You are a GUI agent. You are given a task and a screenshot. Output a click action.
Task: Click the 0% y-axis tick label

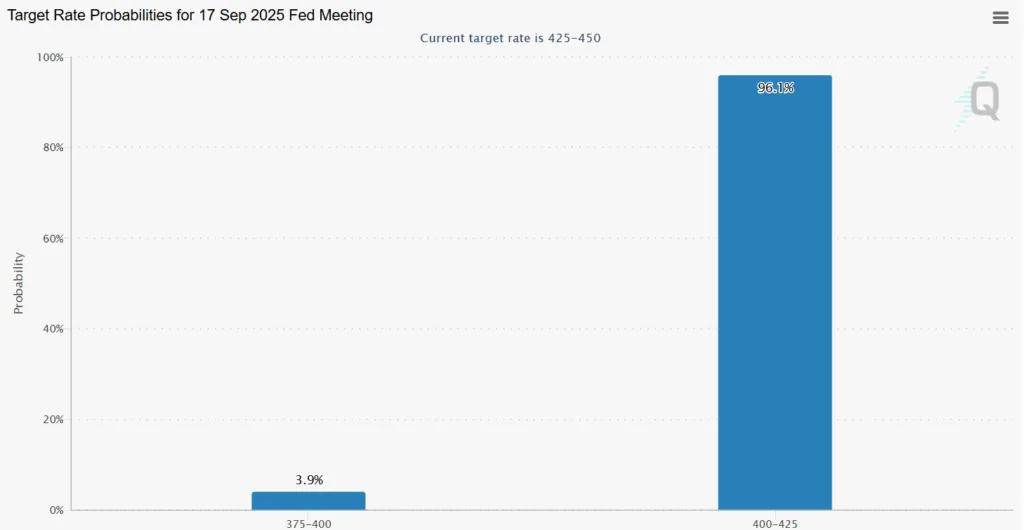click(56, 510)
